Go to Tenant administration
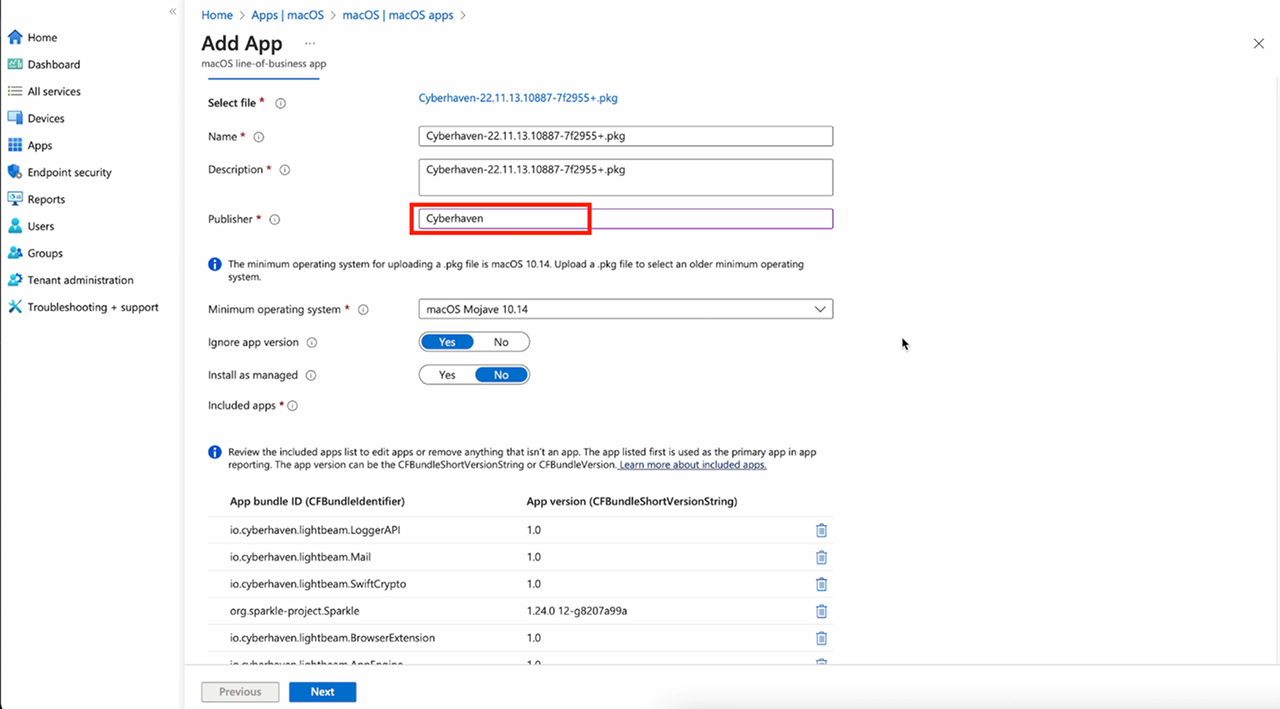 80,280
